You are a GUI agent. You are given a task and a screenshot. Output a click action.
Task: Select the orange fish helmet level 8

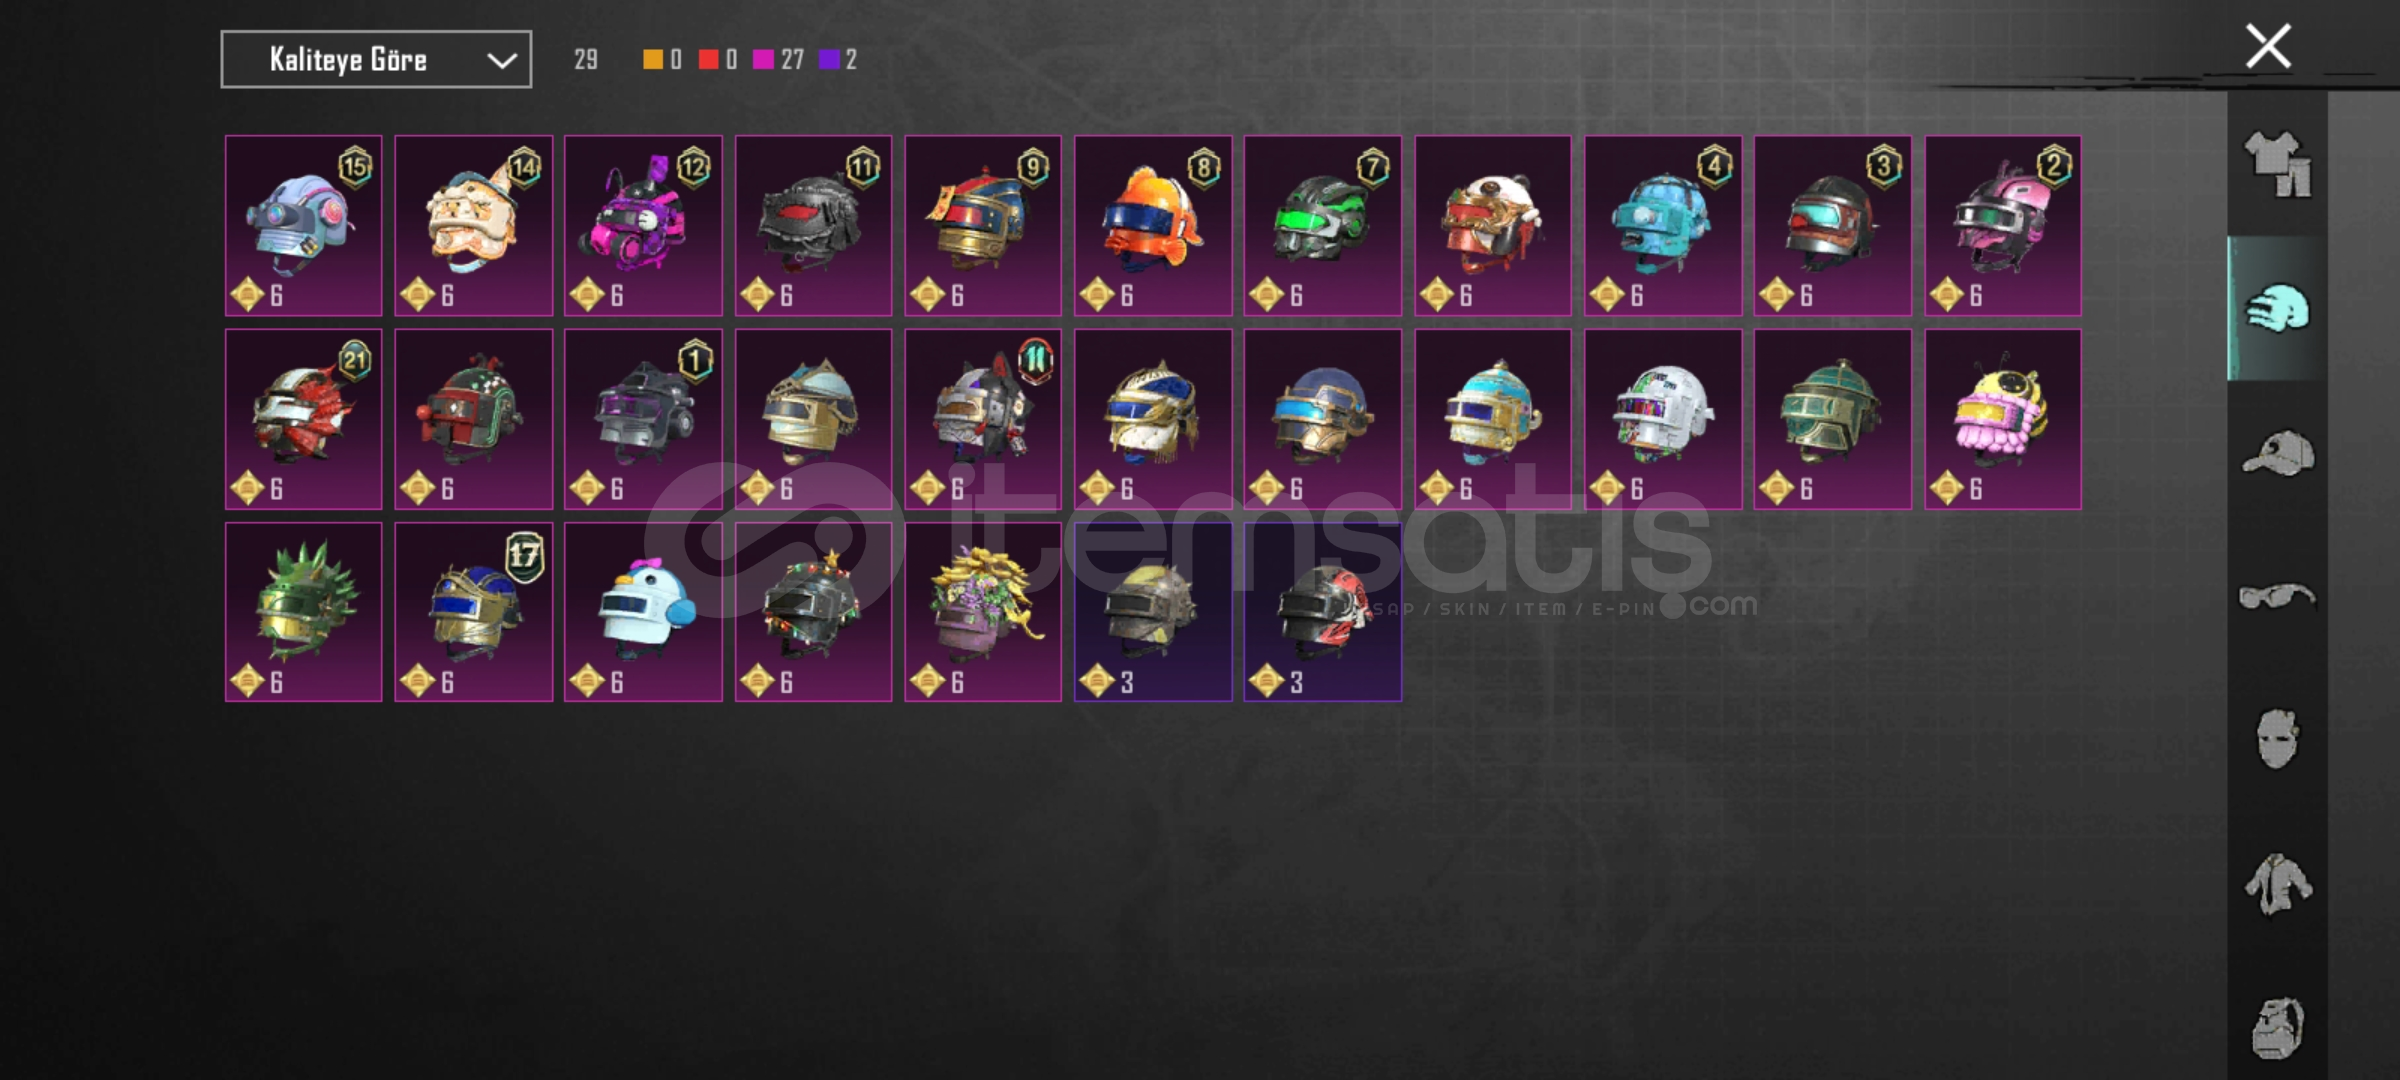[x=1153, y=226]
